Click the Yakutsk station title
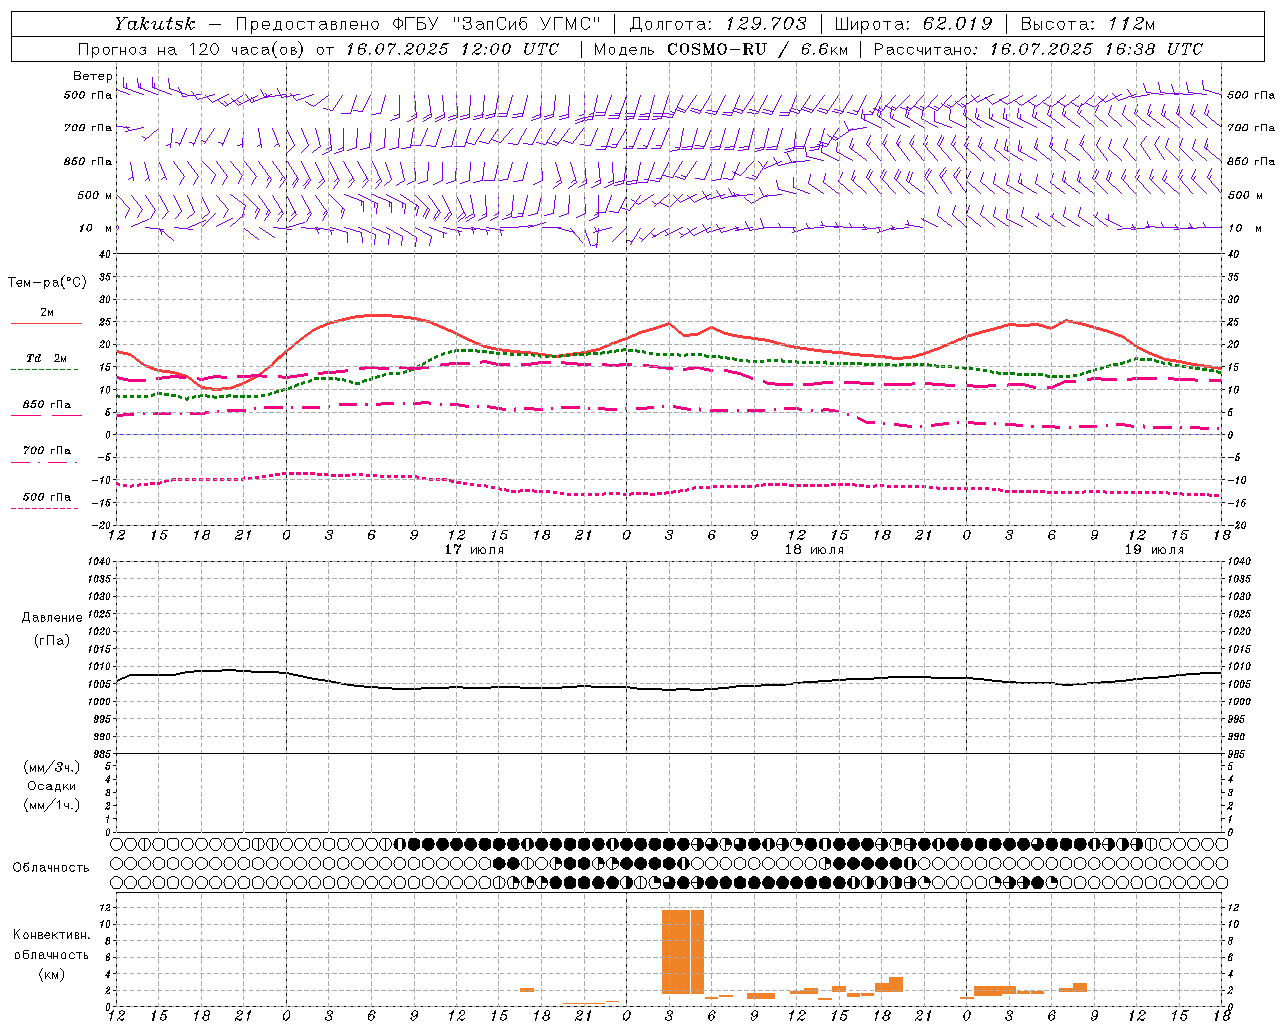This screenshot has height=1024, width=1280. [154, 24]
